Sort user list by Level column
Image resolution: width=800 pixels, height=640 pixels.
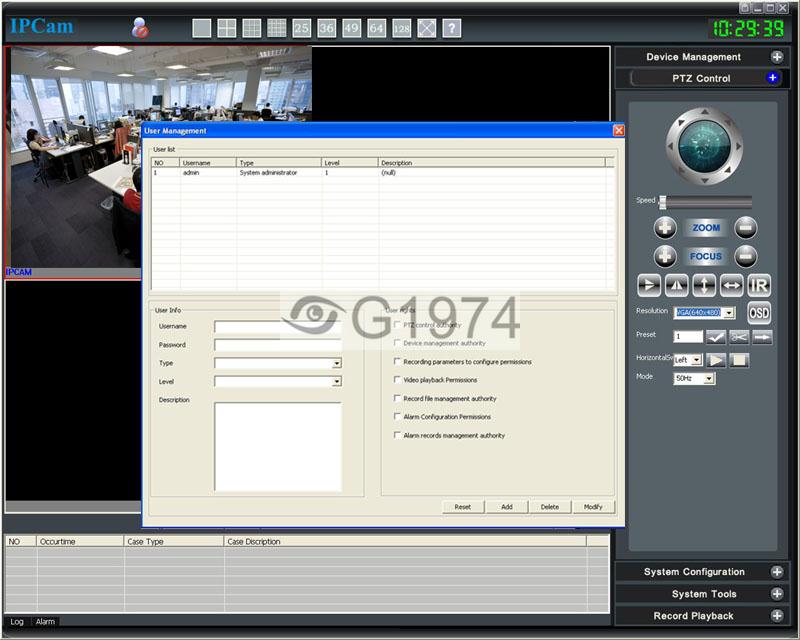pos(350,163)
